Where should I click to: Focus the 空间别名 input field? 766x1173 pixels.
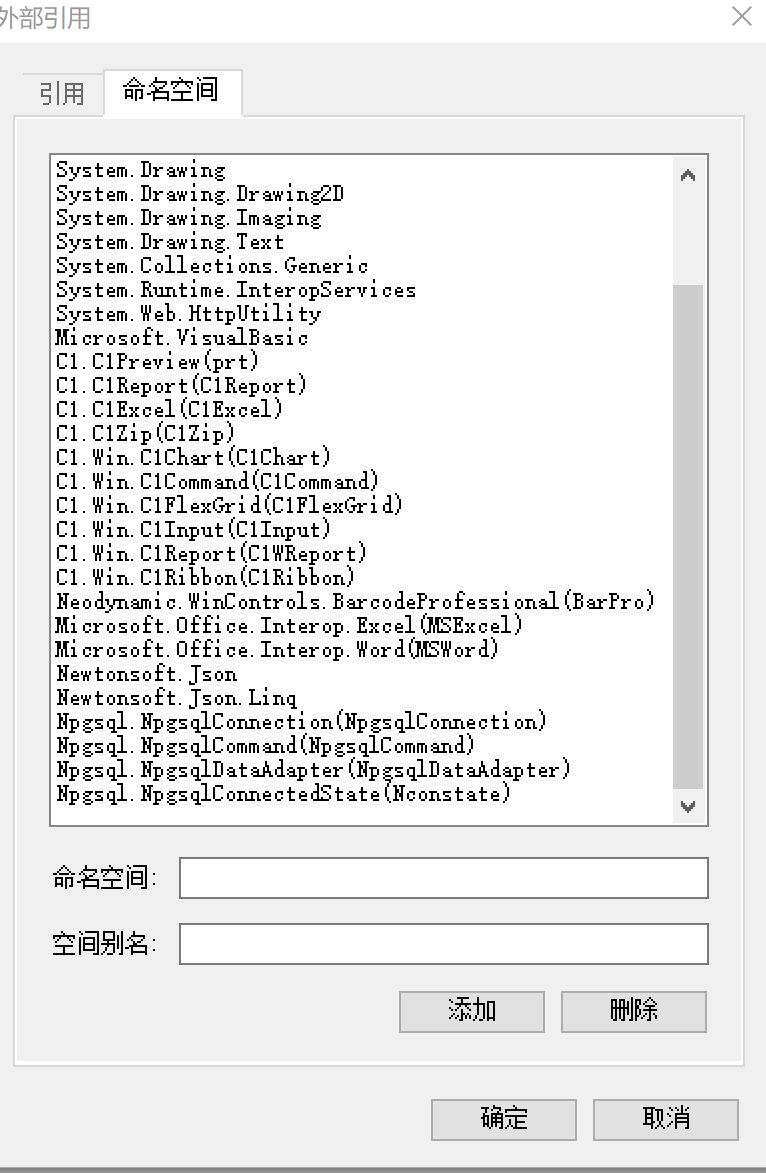coord(444,943)
